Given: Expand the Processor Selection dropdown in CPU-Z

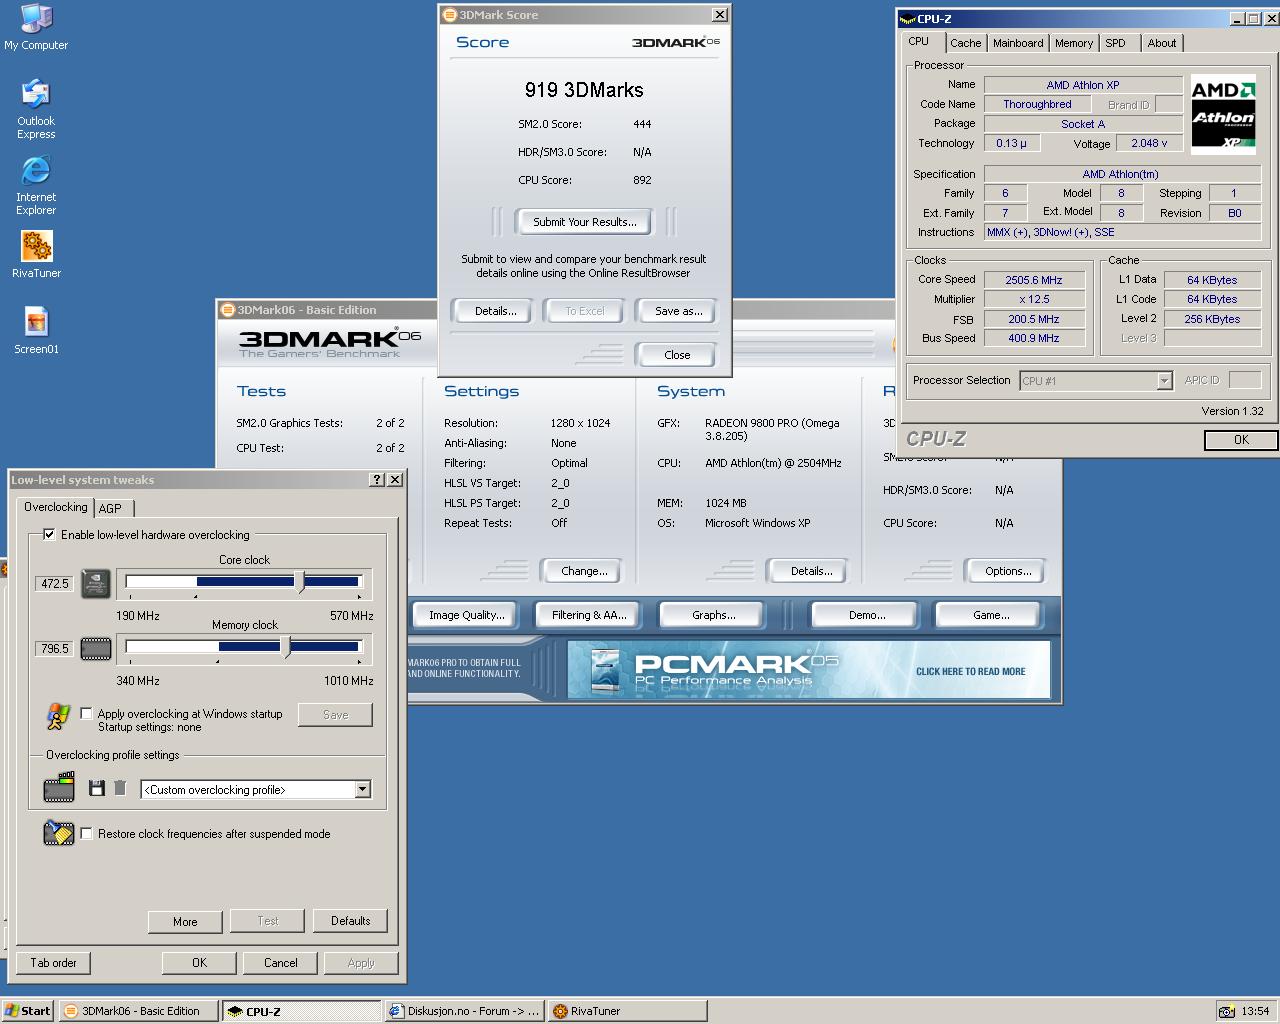Looking at the screenshot, I should tap(1164, 381).
